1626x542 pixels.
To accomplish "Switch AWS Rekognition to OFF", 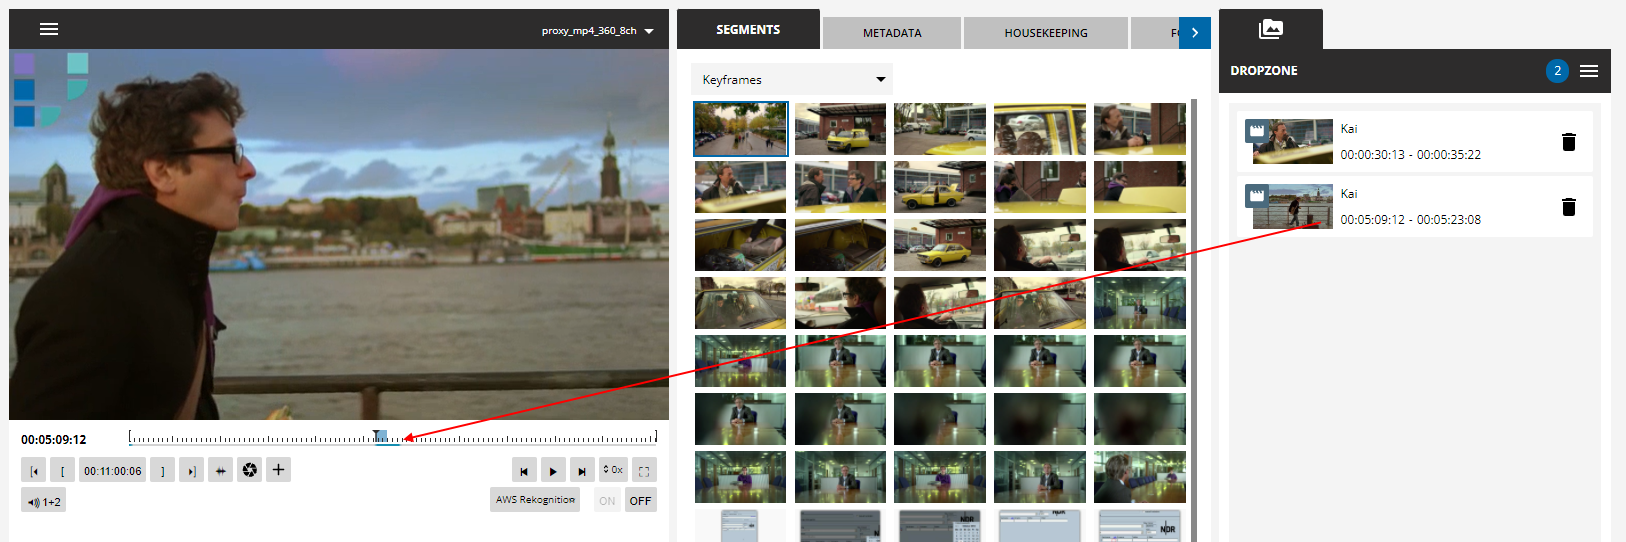I will tap(640, 501).
